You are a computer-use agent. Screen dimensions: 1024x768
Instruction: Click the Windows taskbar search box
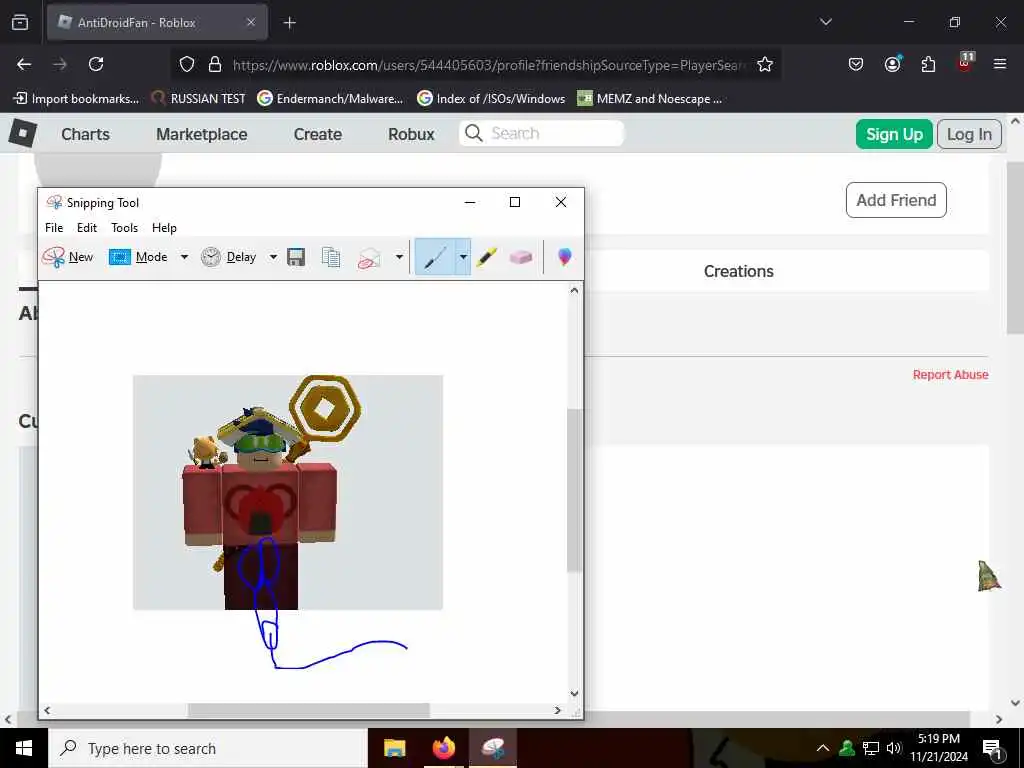coord(208,748)
